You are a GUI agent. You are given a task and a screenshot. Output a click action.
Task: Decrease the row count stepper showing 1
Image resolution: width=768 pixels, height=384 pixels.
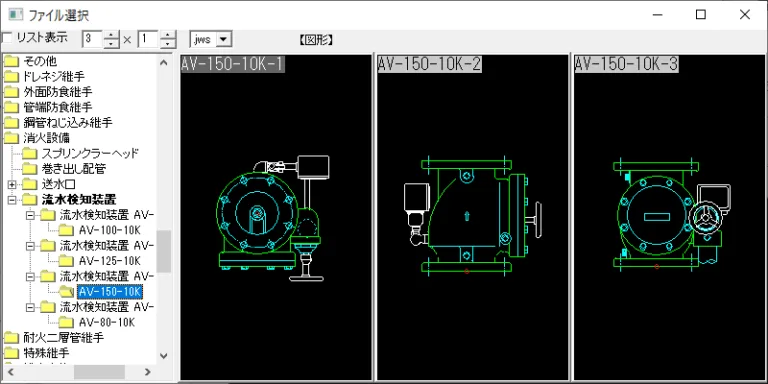pyautogui.click(x=168, y=43)
